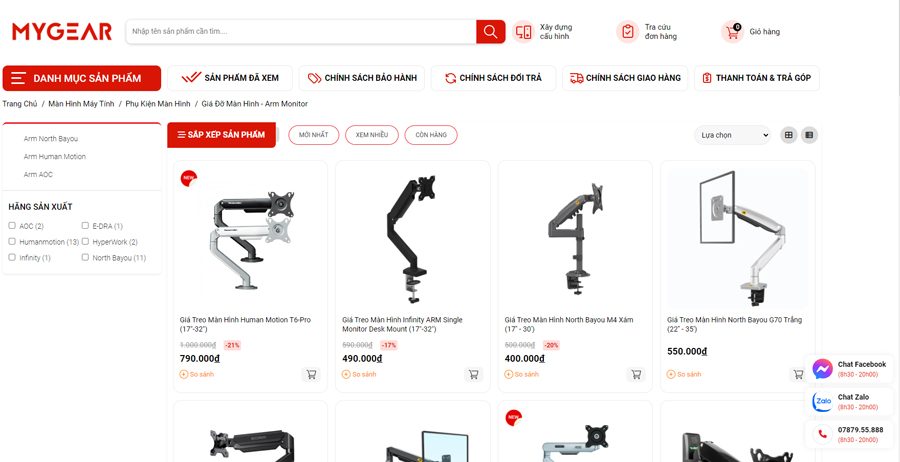Click the red search magnifier button
Image resolution: width=900 pixels, height=462 pixels.
(490, 32)
